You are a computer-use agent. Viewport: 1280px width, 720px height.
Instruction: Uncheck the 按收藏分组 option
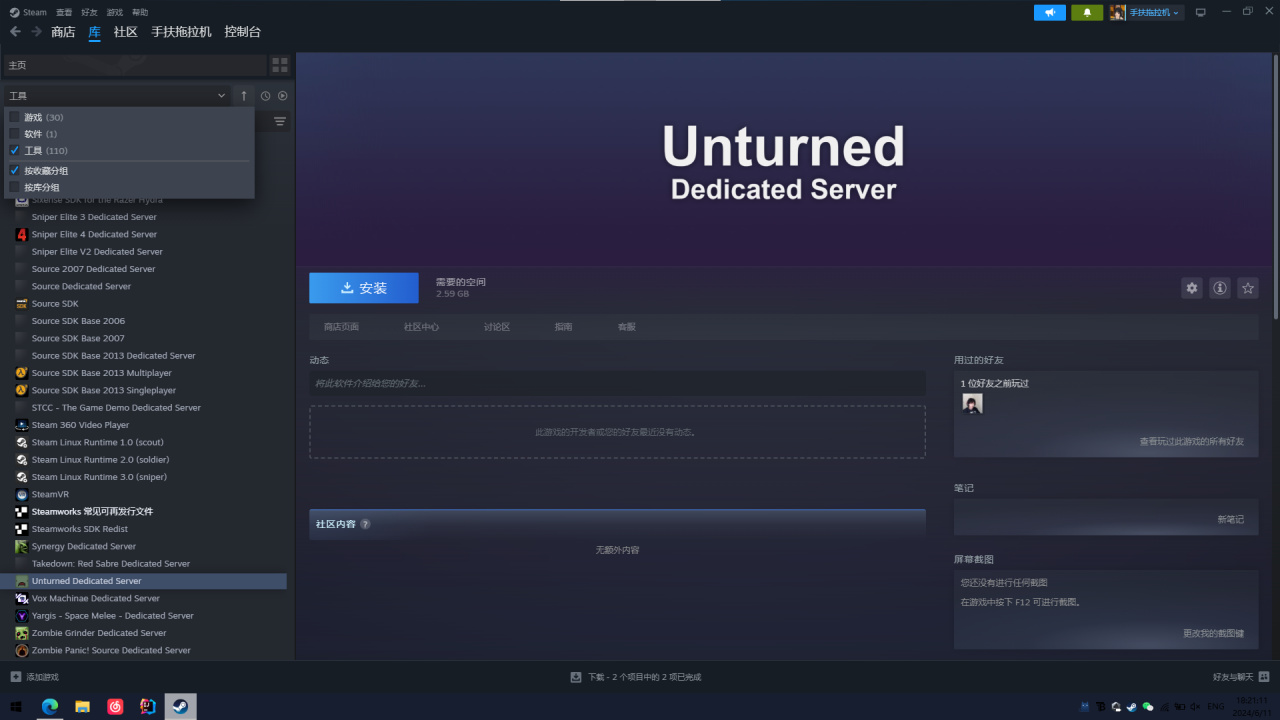click(x=15, y=171)
